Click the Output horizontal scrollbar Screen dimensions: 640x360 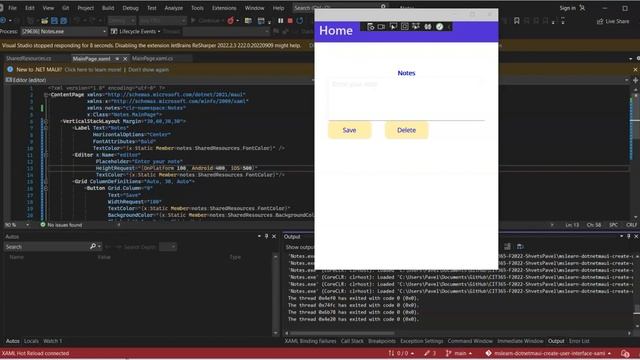coord(458,333)
